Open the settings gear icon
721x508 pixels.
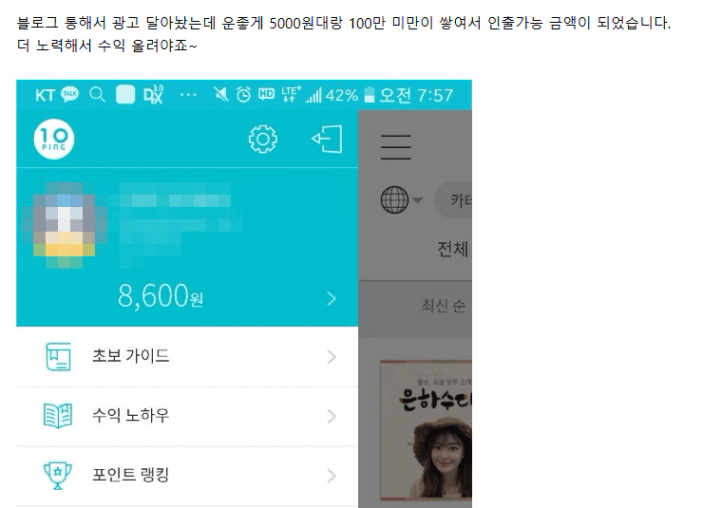(x=263, y=139)
